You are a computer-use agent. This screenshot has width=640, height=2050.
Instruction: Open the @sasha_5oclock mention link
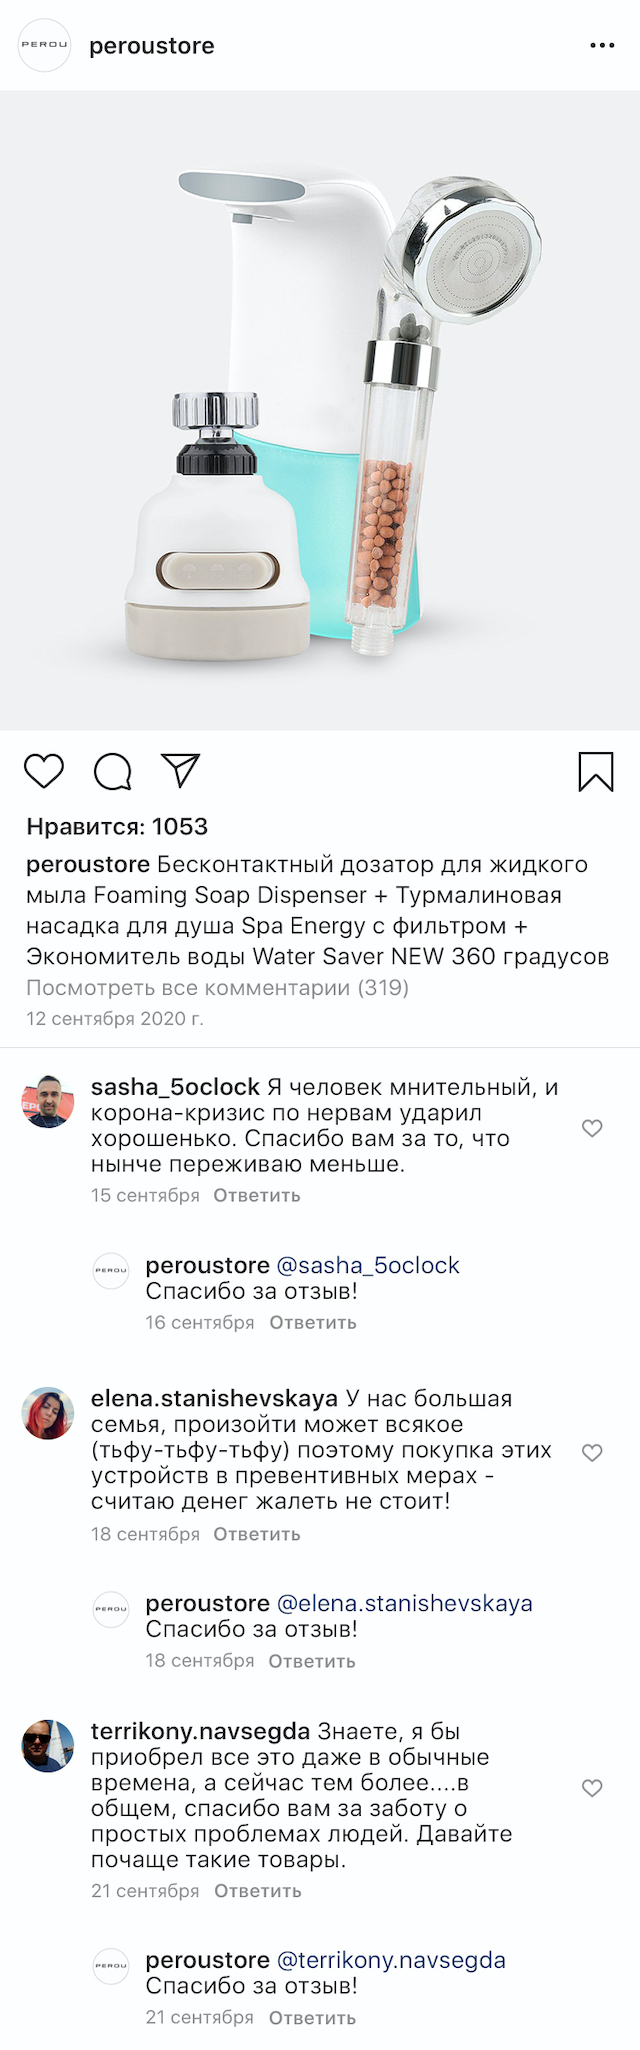point(368,1265)
